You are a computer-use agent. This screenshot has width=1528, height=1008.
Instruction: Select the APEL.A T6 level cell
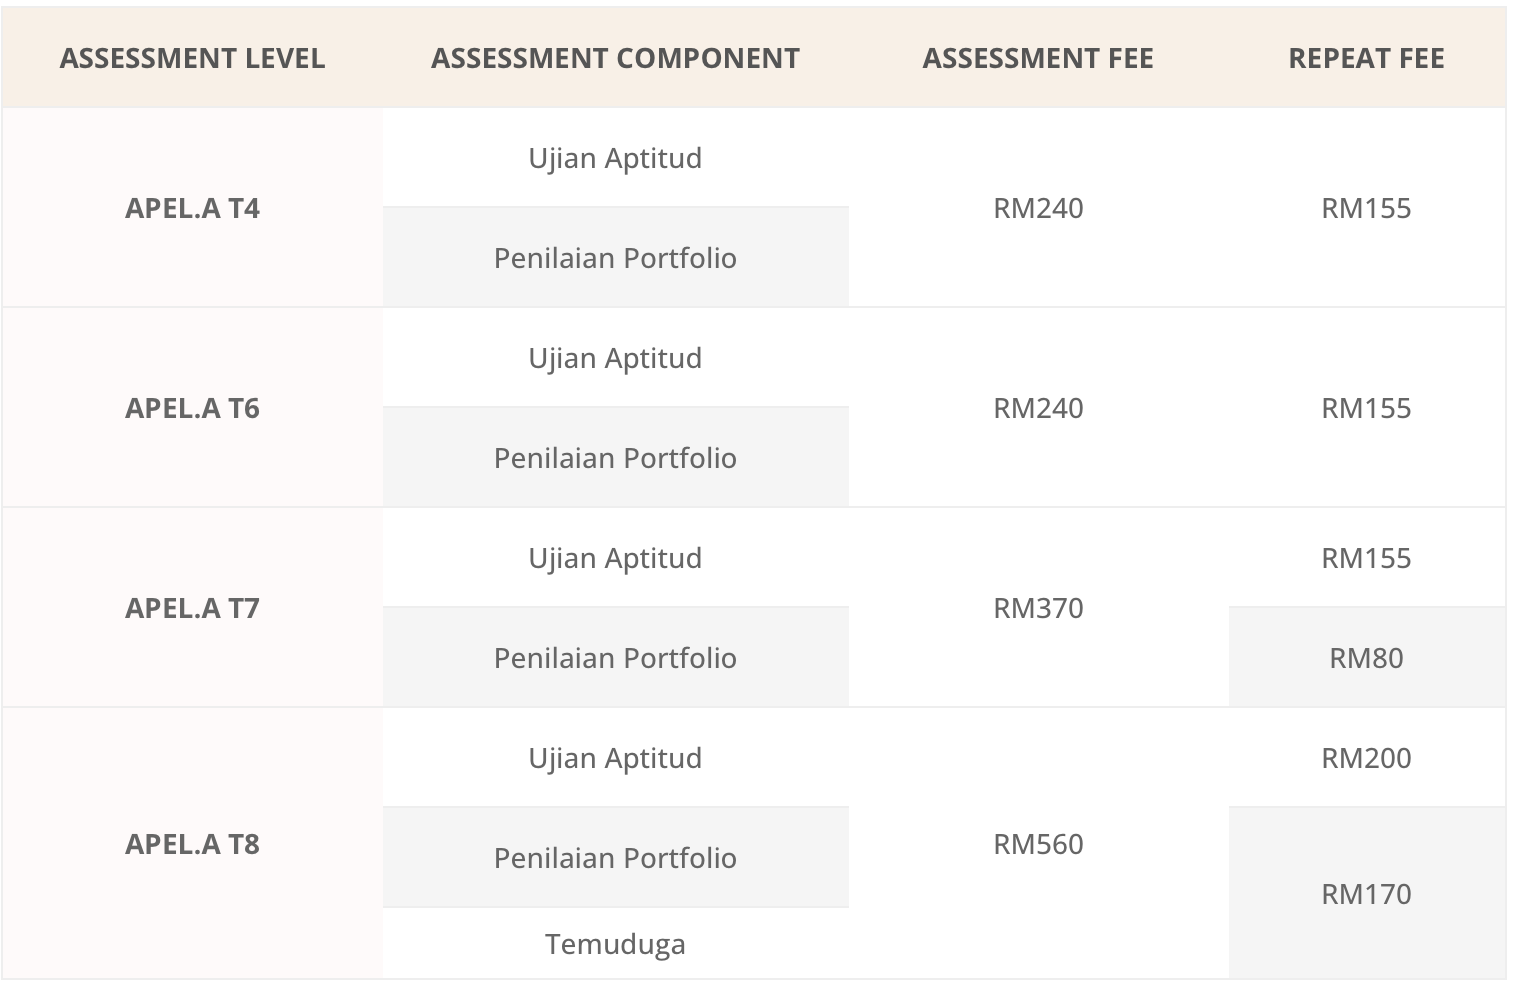pyautogui.click(x=192, y=408)
